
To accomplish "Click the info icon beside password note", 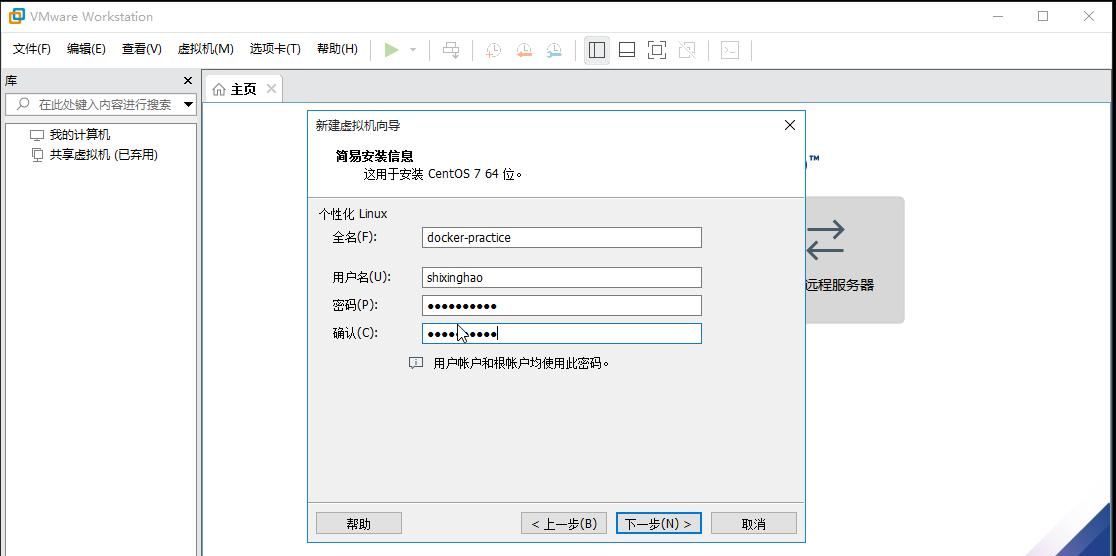I will pos(416,363).
